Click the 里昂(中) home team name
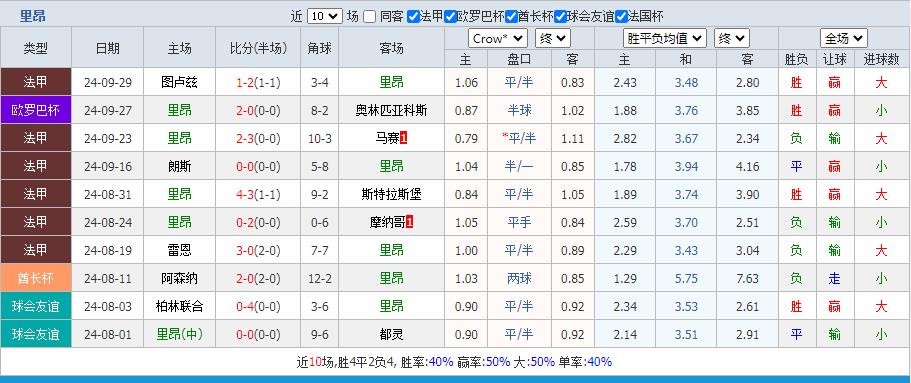Viewport: 911px width, 383px height. click(x=180, y=334)
